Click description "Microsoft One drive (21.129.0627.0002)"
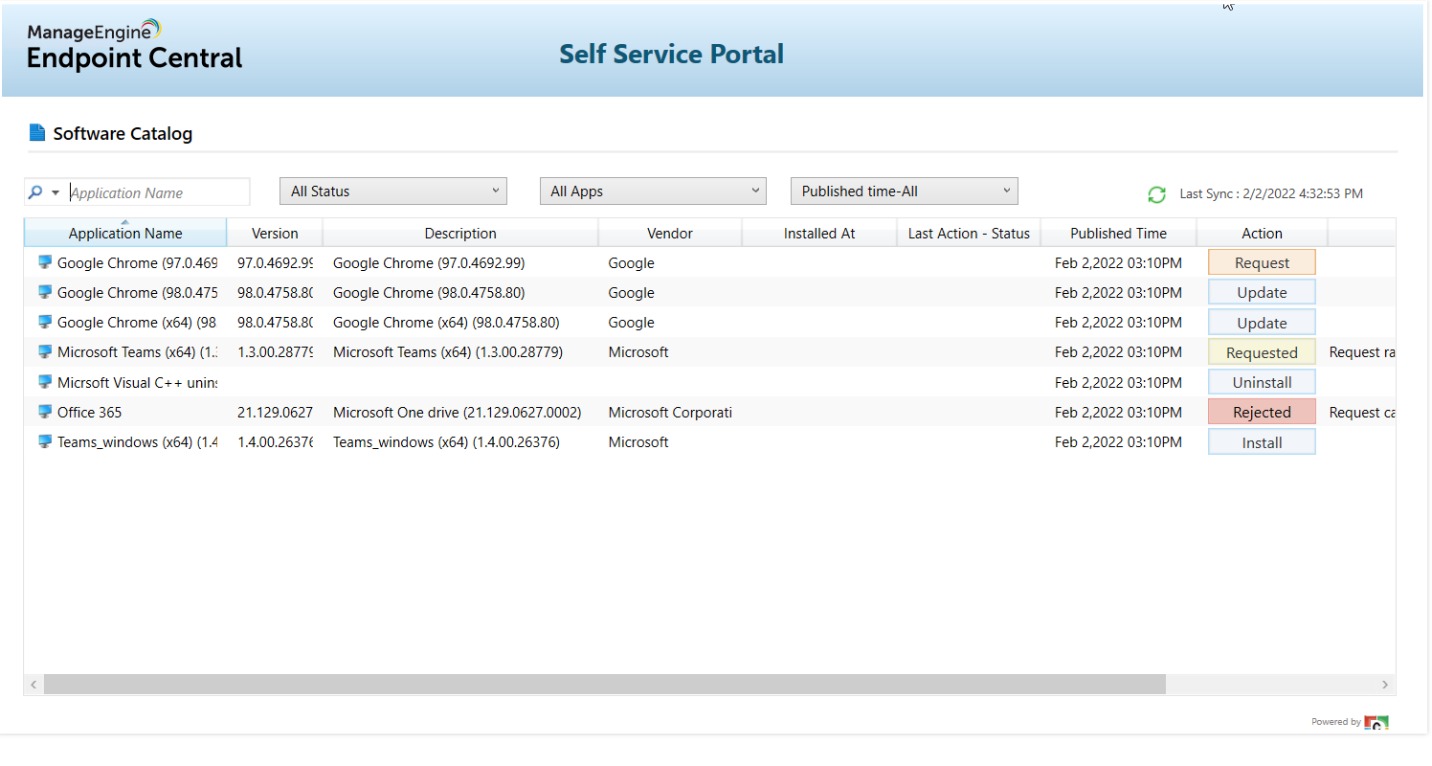The height and width of the screenshot is (766, 1432). pyautogui.click(x=457, y=412)
